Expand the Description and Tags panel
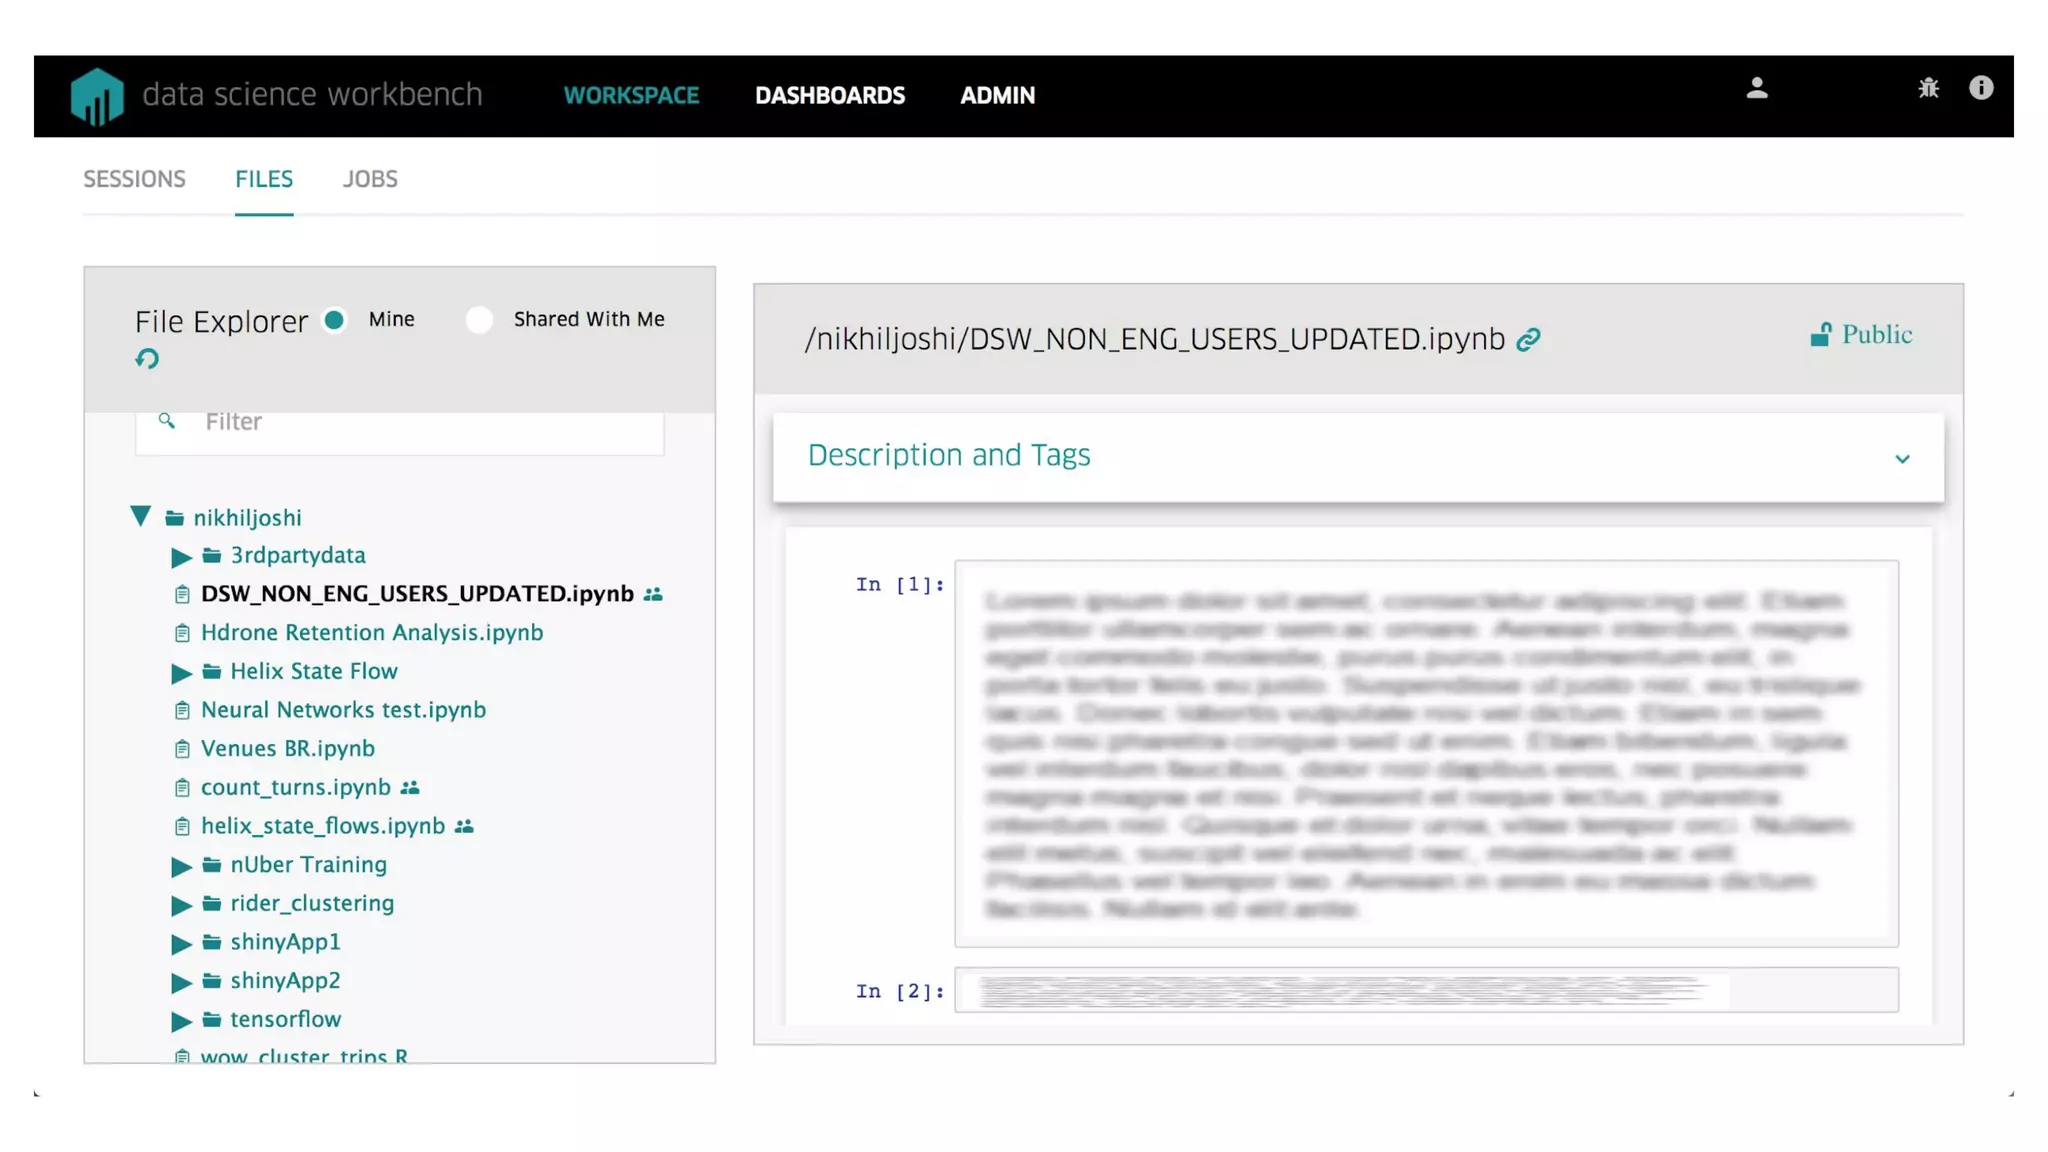The height and width of the screenshot is (1152, 2048). pyautogui.click(x=1901, y=459)
